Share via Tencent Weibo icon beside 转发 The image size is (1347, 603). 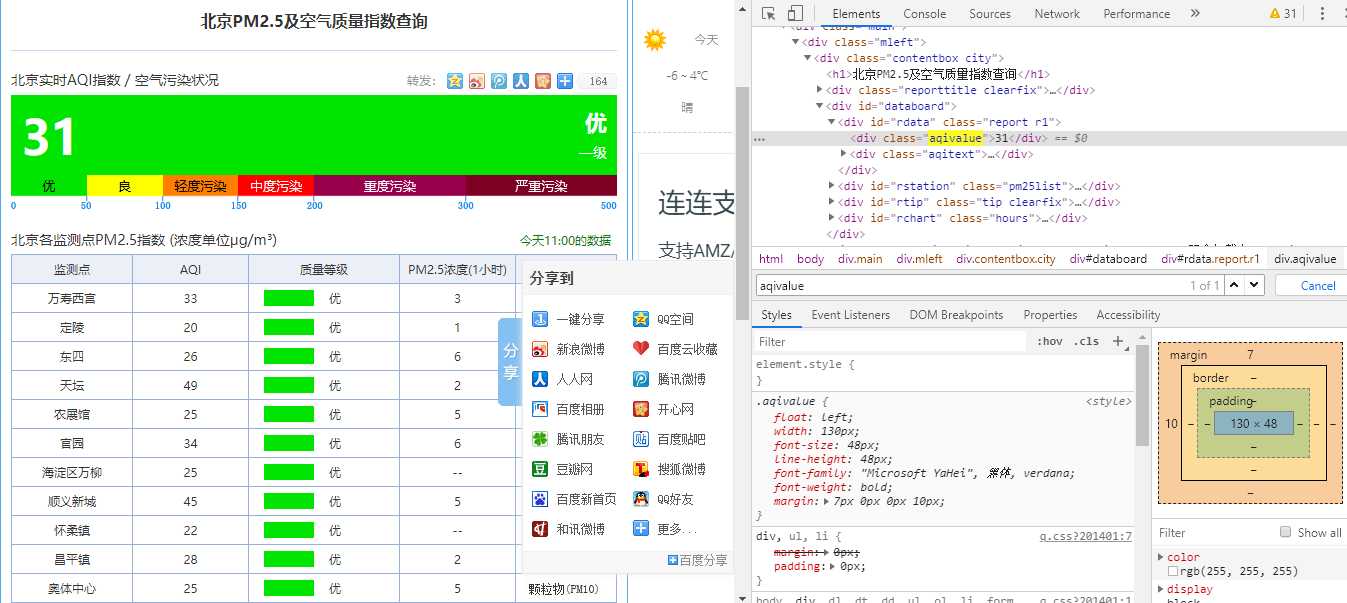499,81
